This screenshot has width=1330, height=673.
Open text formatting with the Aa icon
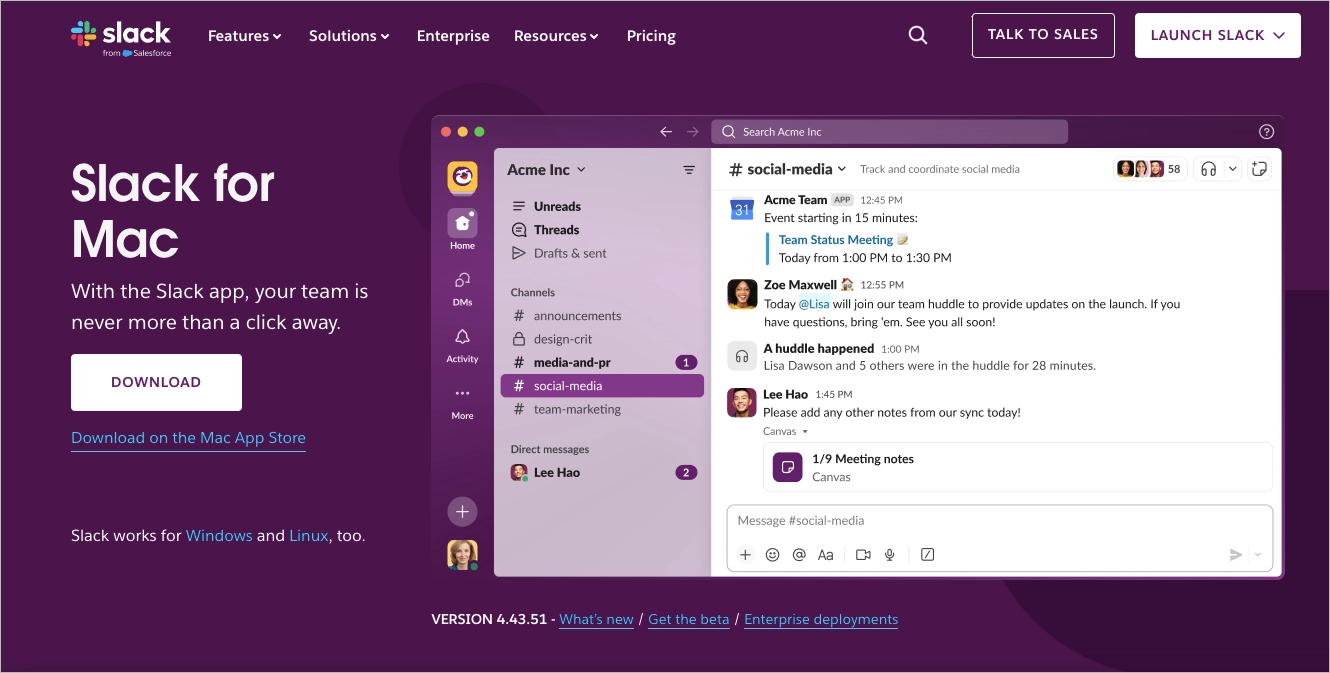tap(826, 554)
